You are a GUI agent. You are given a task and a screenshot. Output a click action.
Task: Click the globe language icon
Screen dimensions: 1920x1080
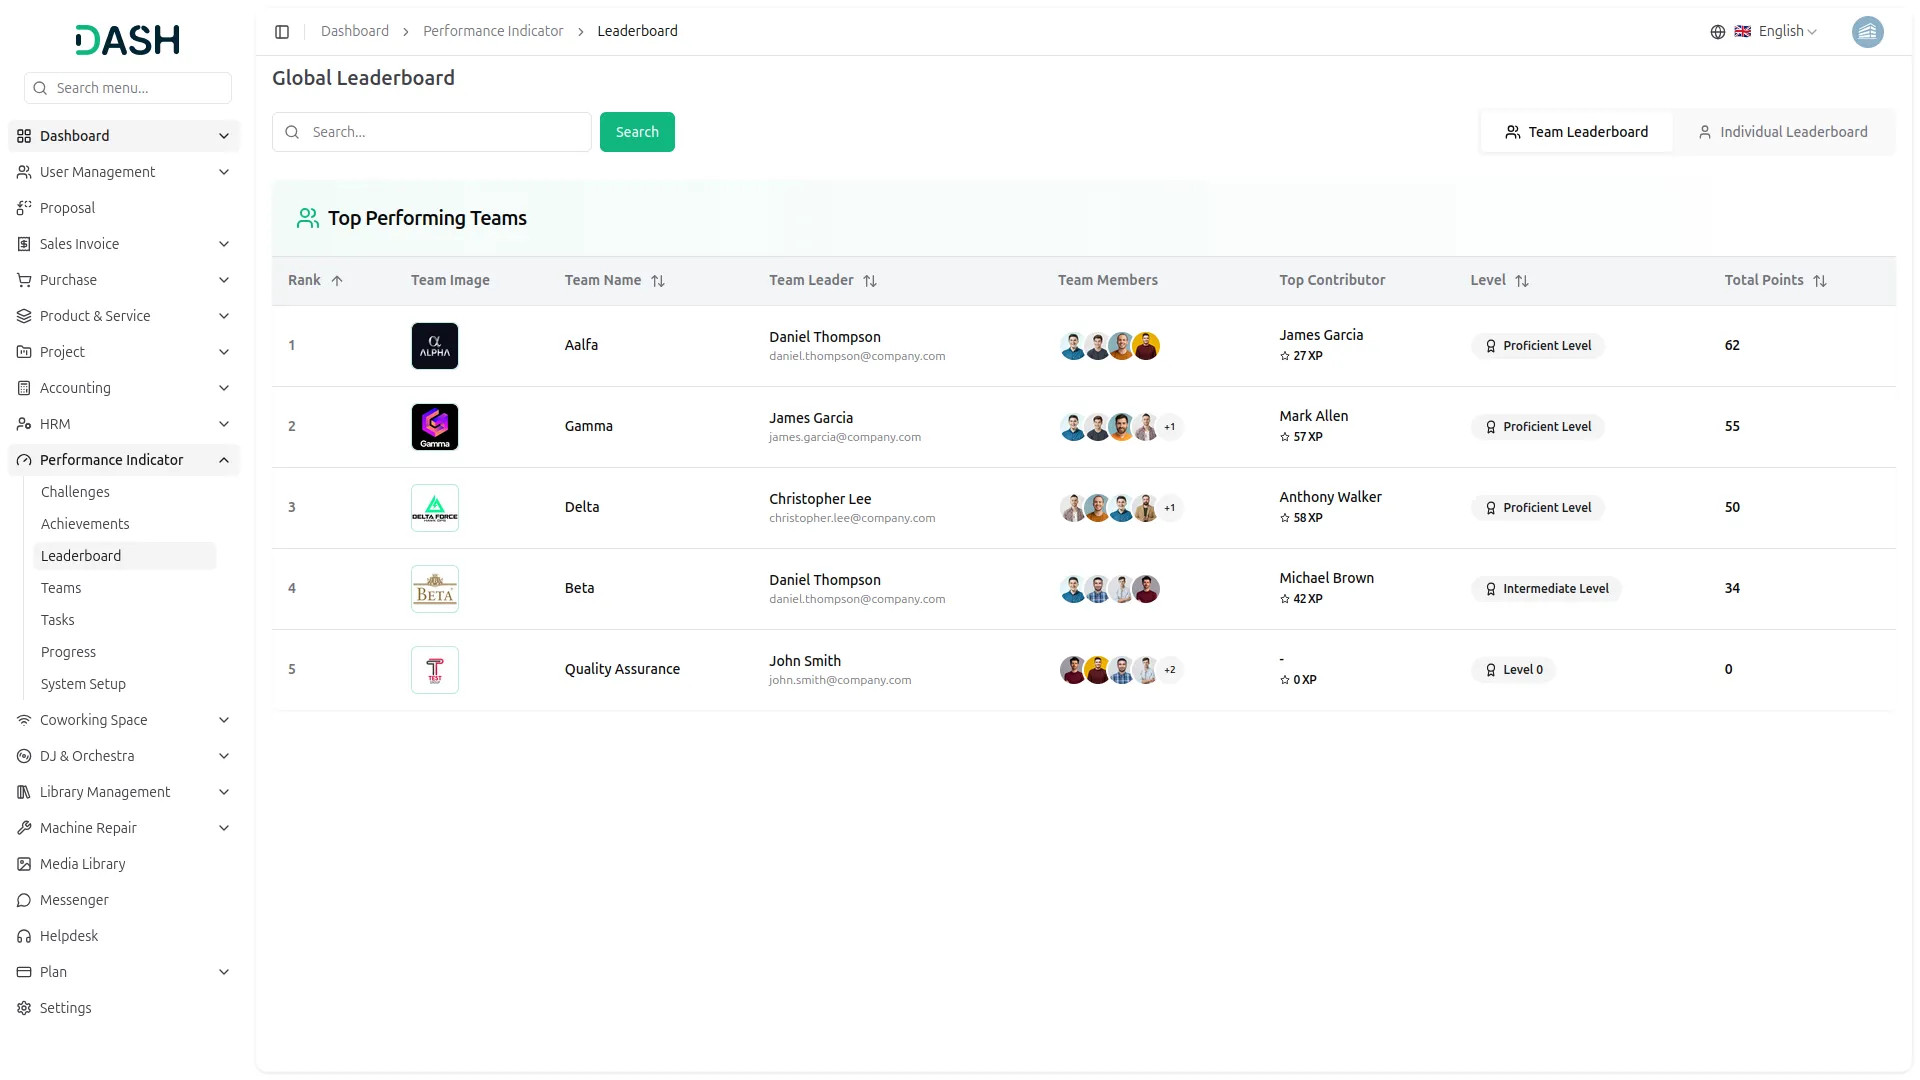pos(1718,32)
